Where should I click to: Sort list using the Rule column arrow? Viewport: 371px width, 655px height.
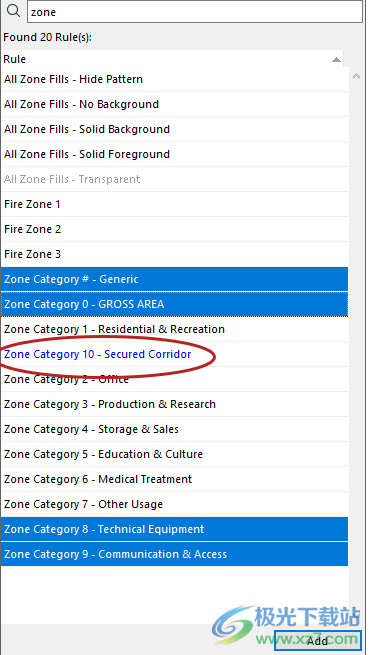[336, 60]
